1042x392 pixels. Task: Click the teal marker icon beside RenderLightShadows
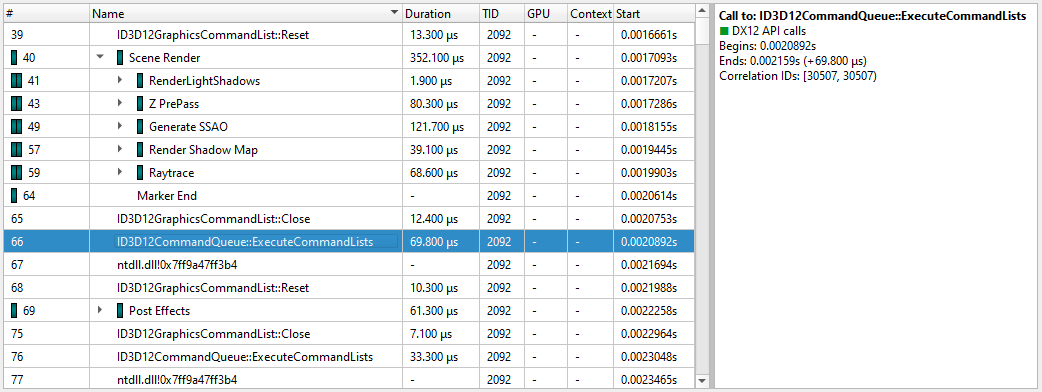pyautogui.click(x=140, y=81)
